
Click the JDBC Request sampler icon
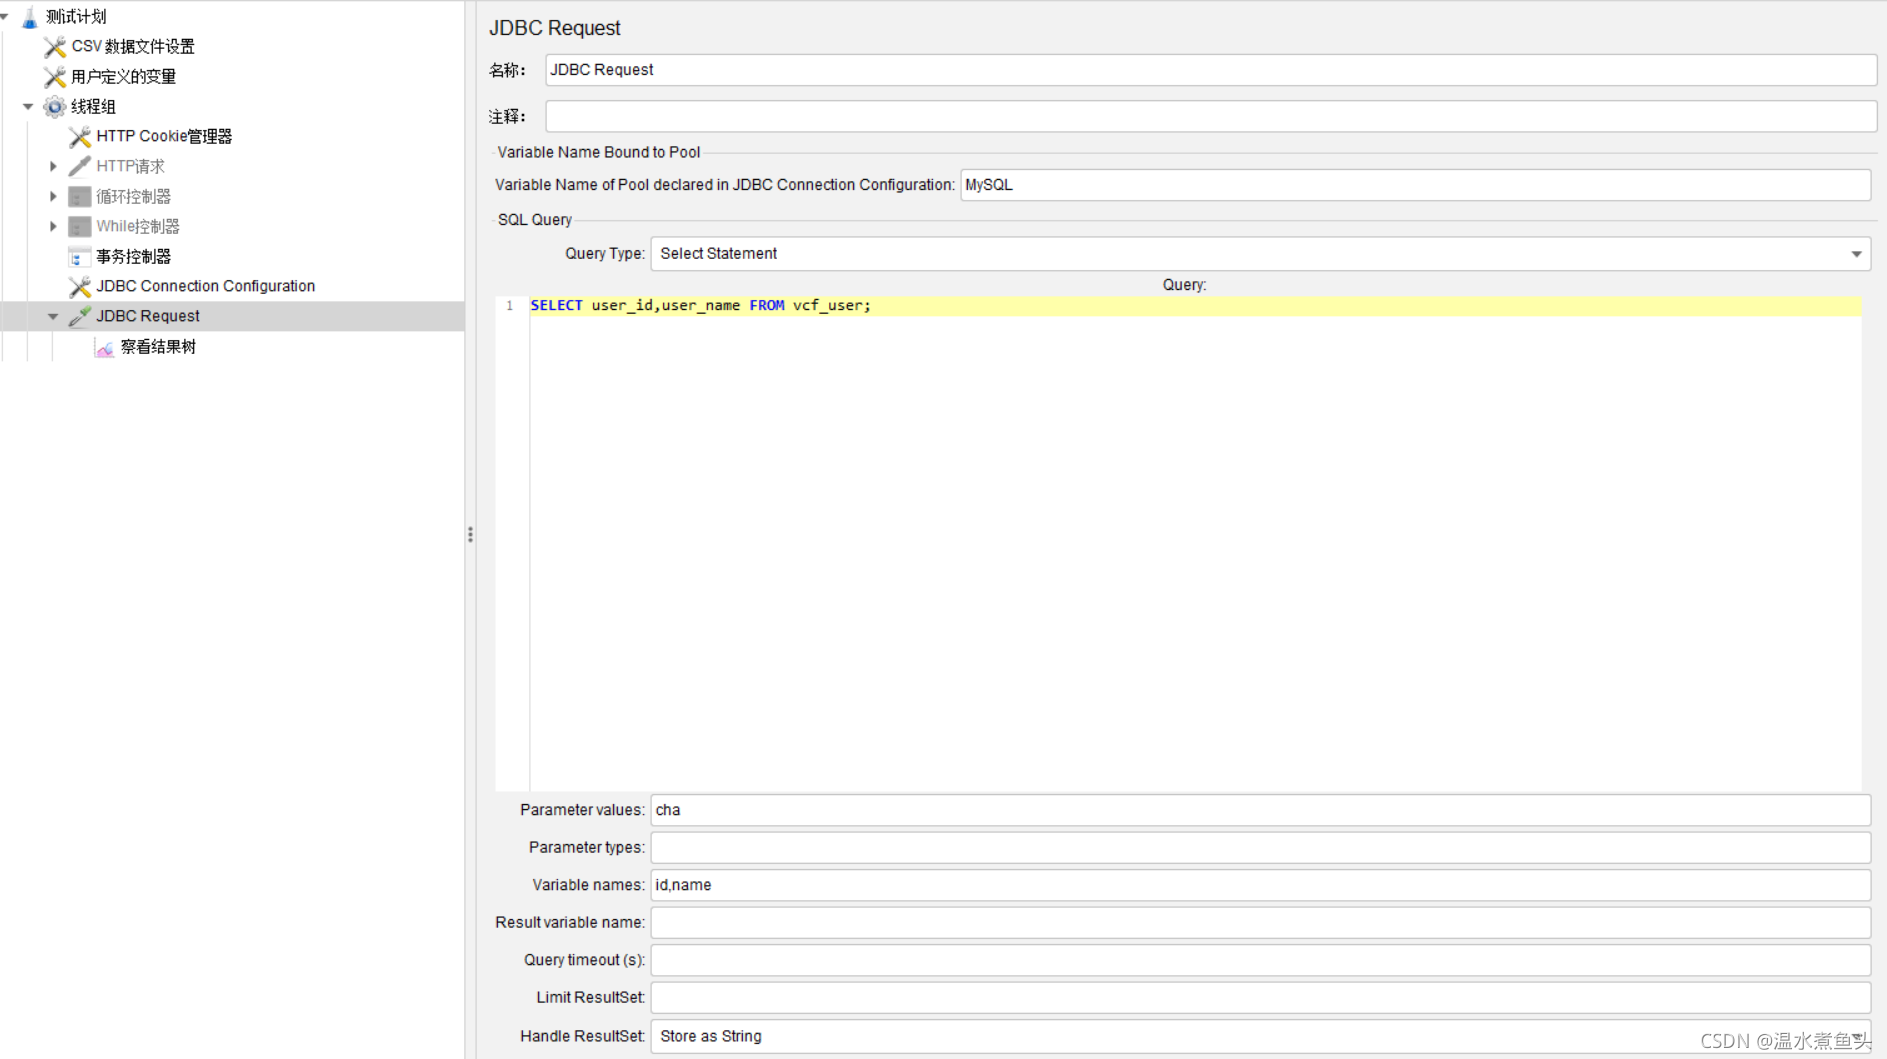click(x=80, y=316)
